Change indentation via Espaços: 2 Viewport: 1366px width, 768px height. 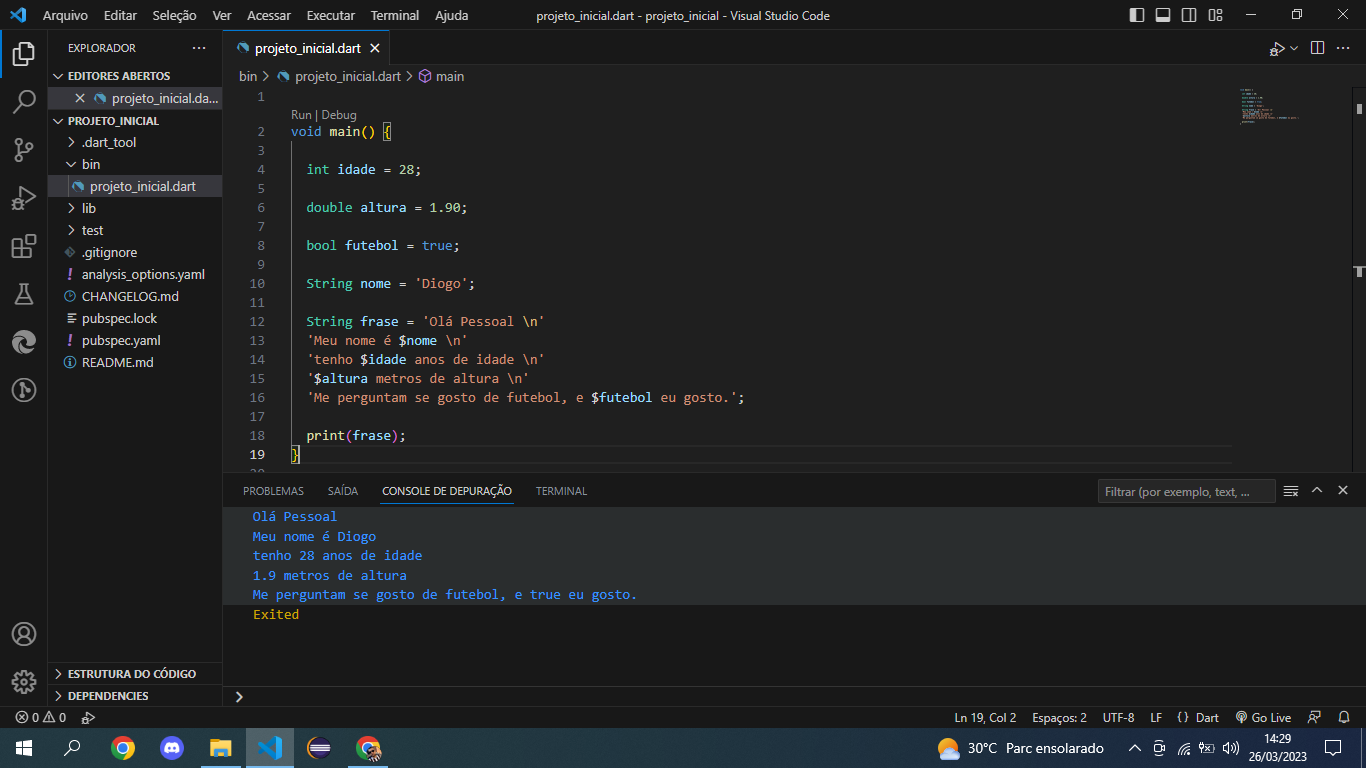tap(1059, 717)
